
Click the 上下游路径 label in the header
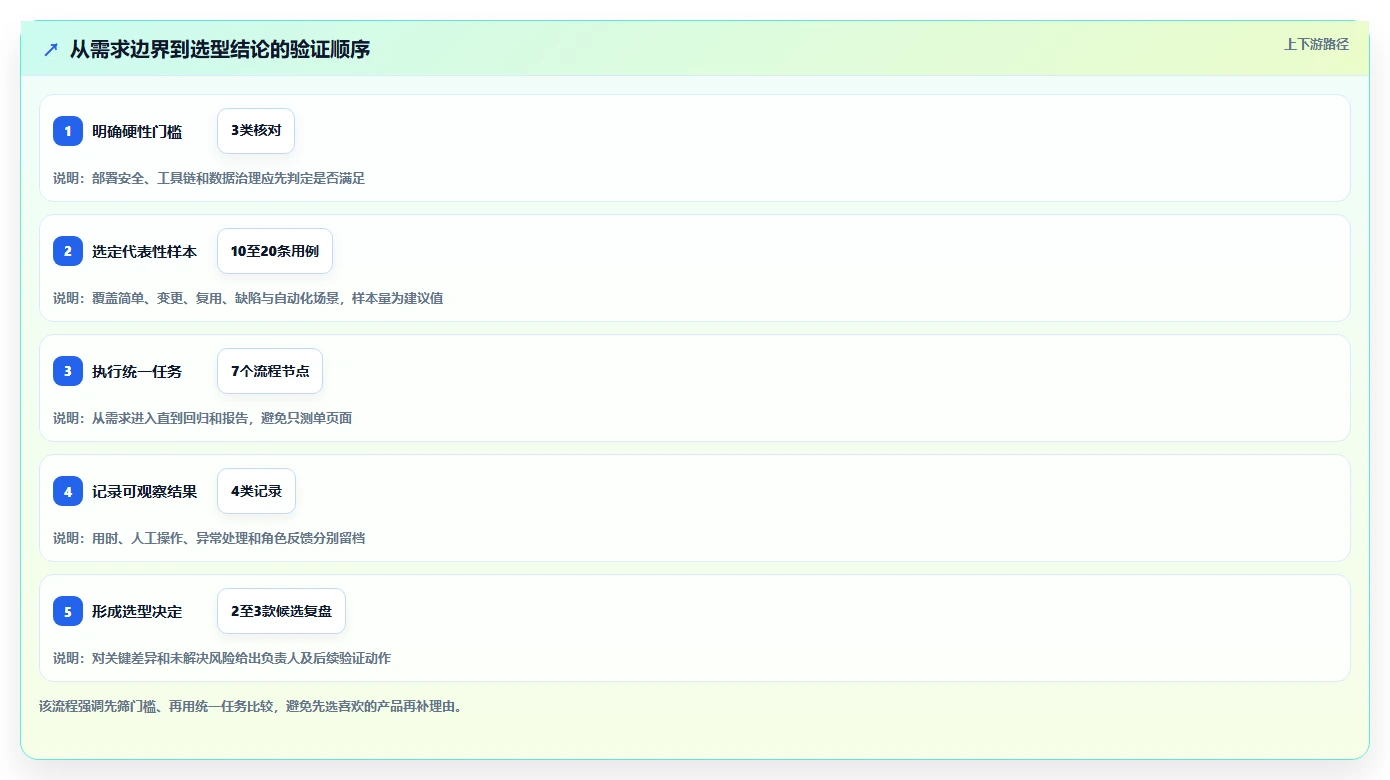tap(1316, 44)
